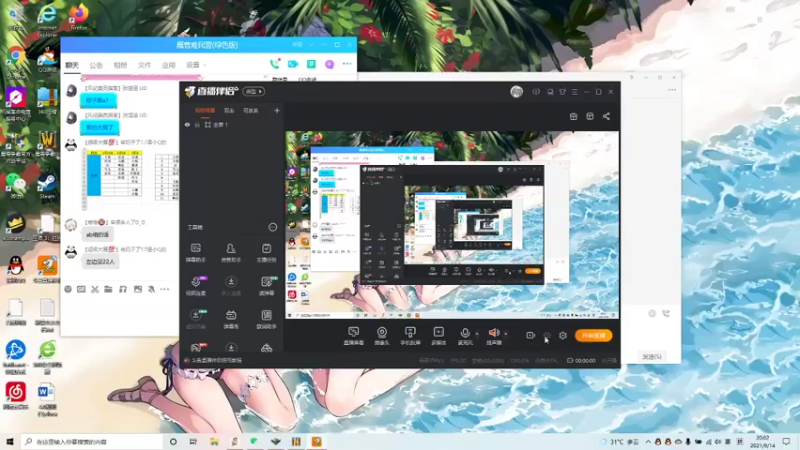Click the first icon above the preview
The width and height of the screenshot is (800, 450).
pyautogui.click(x=573, y=116)
